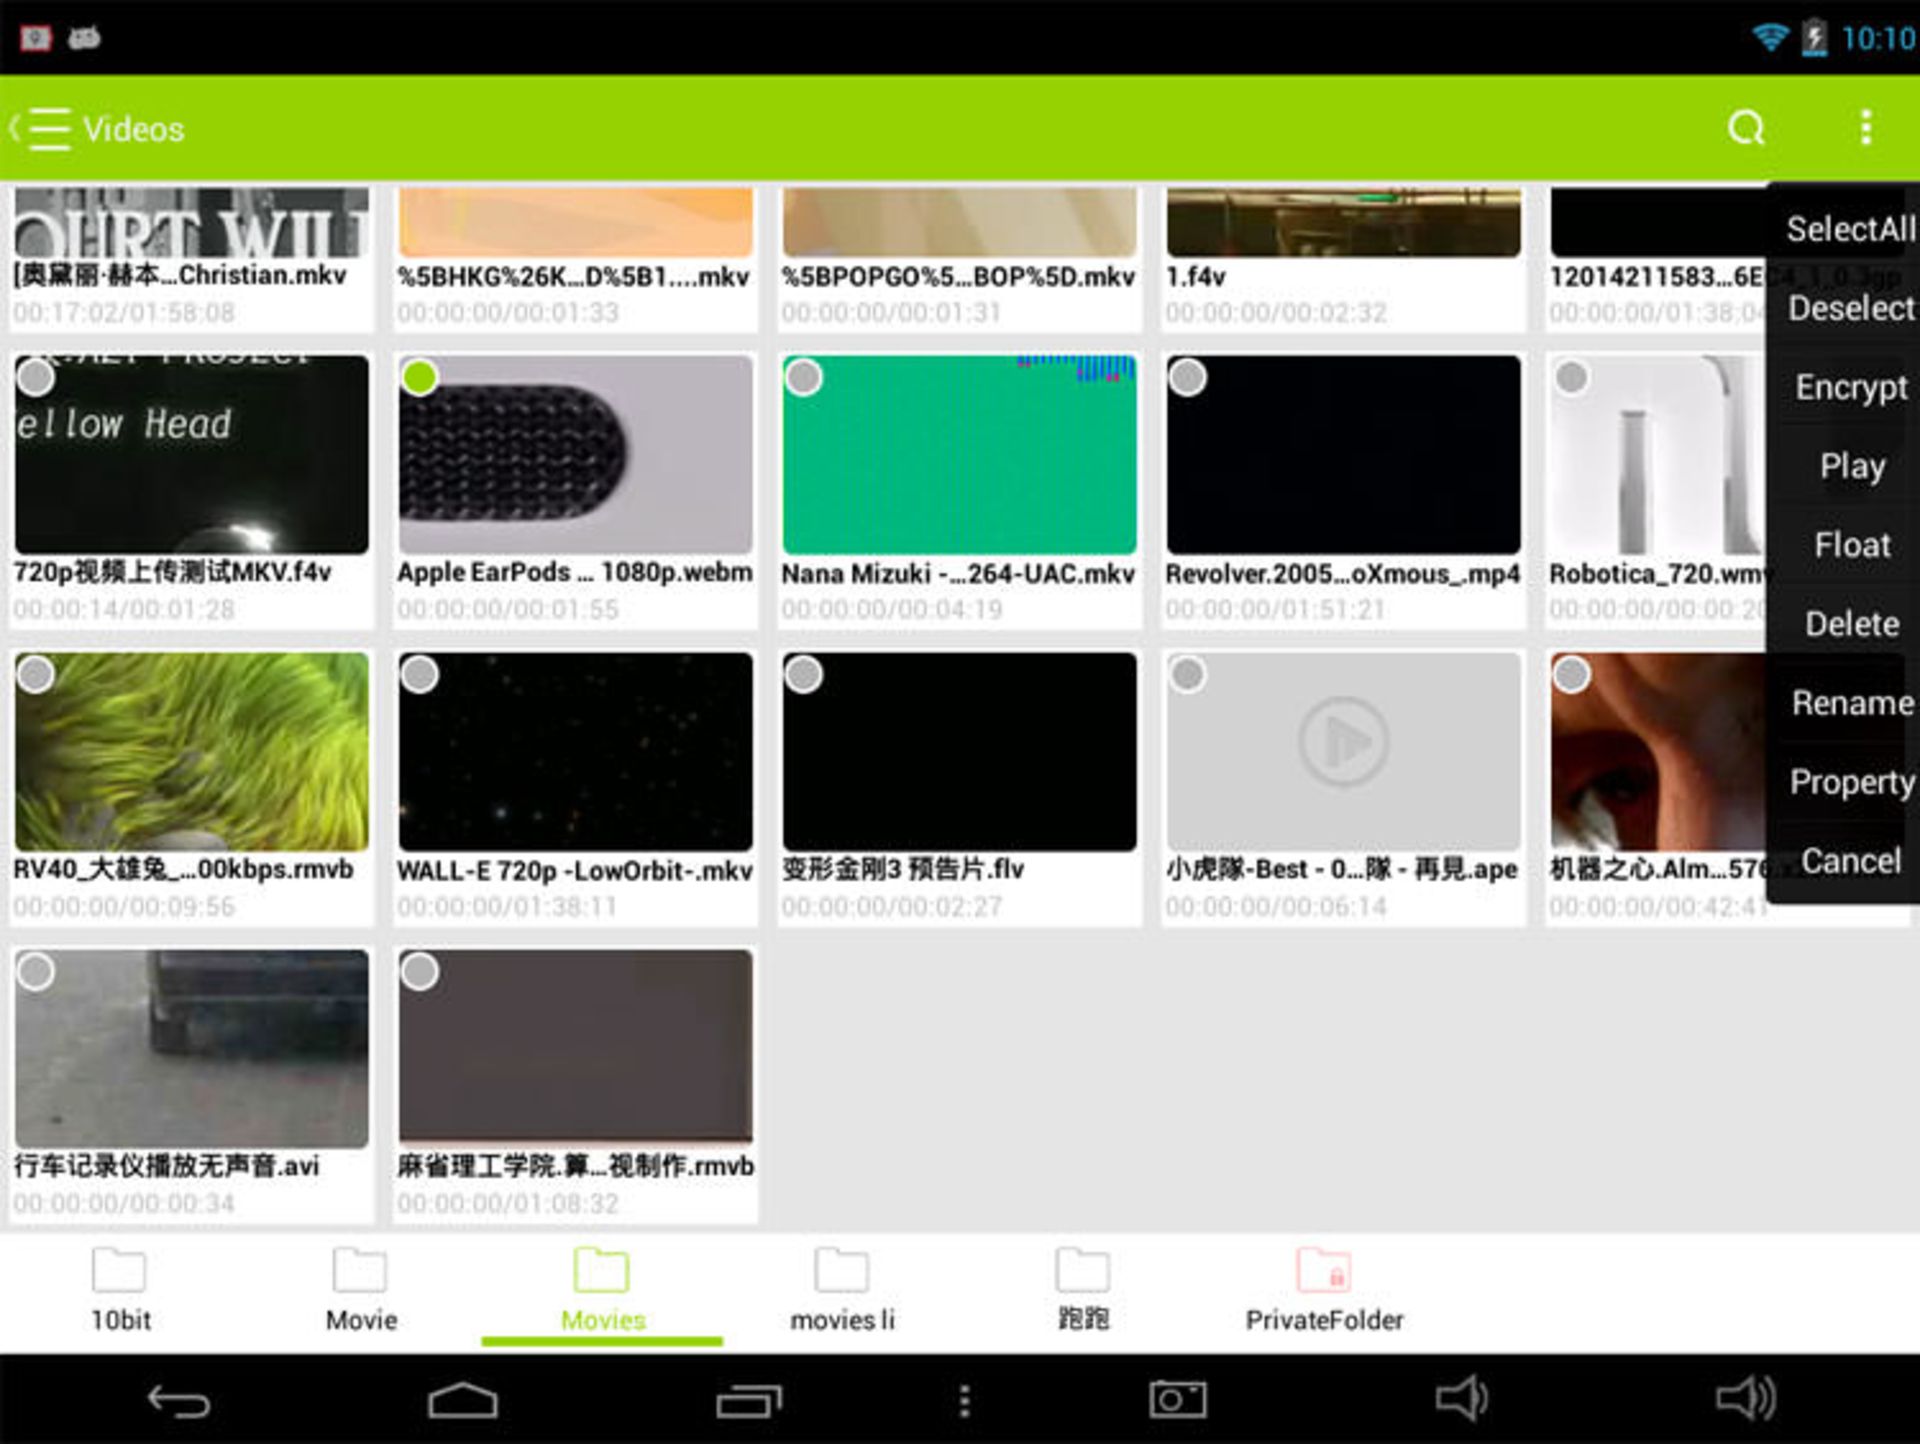Delete the selected videos
Viewport: 1920px width, 1444px height.
[1853, 623]
